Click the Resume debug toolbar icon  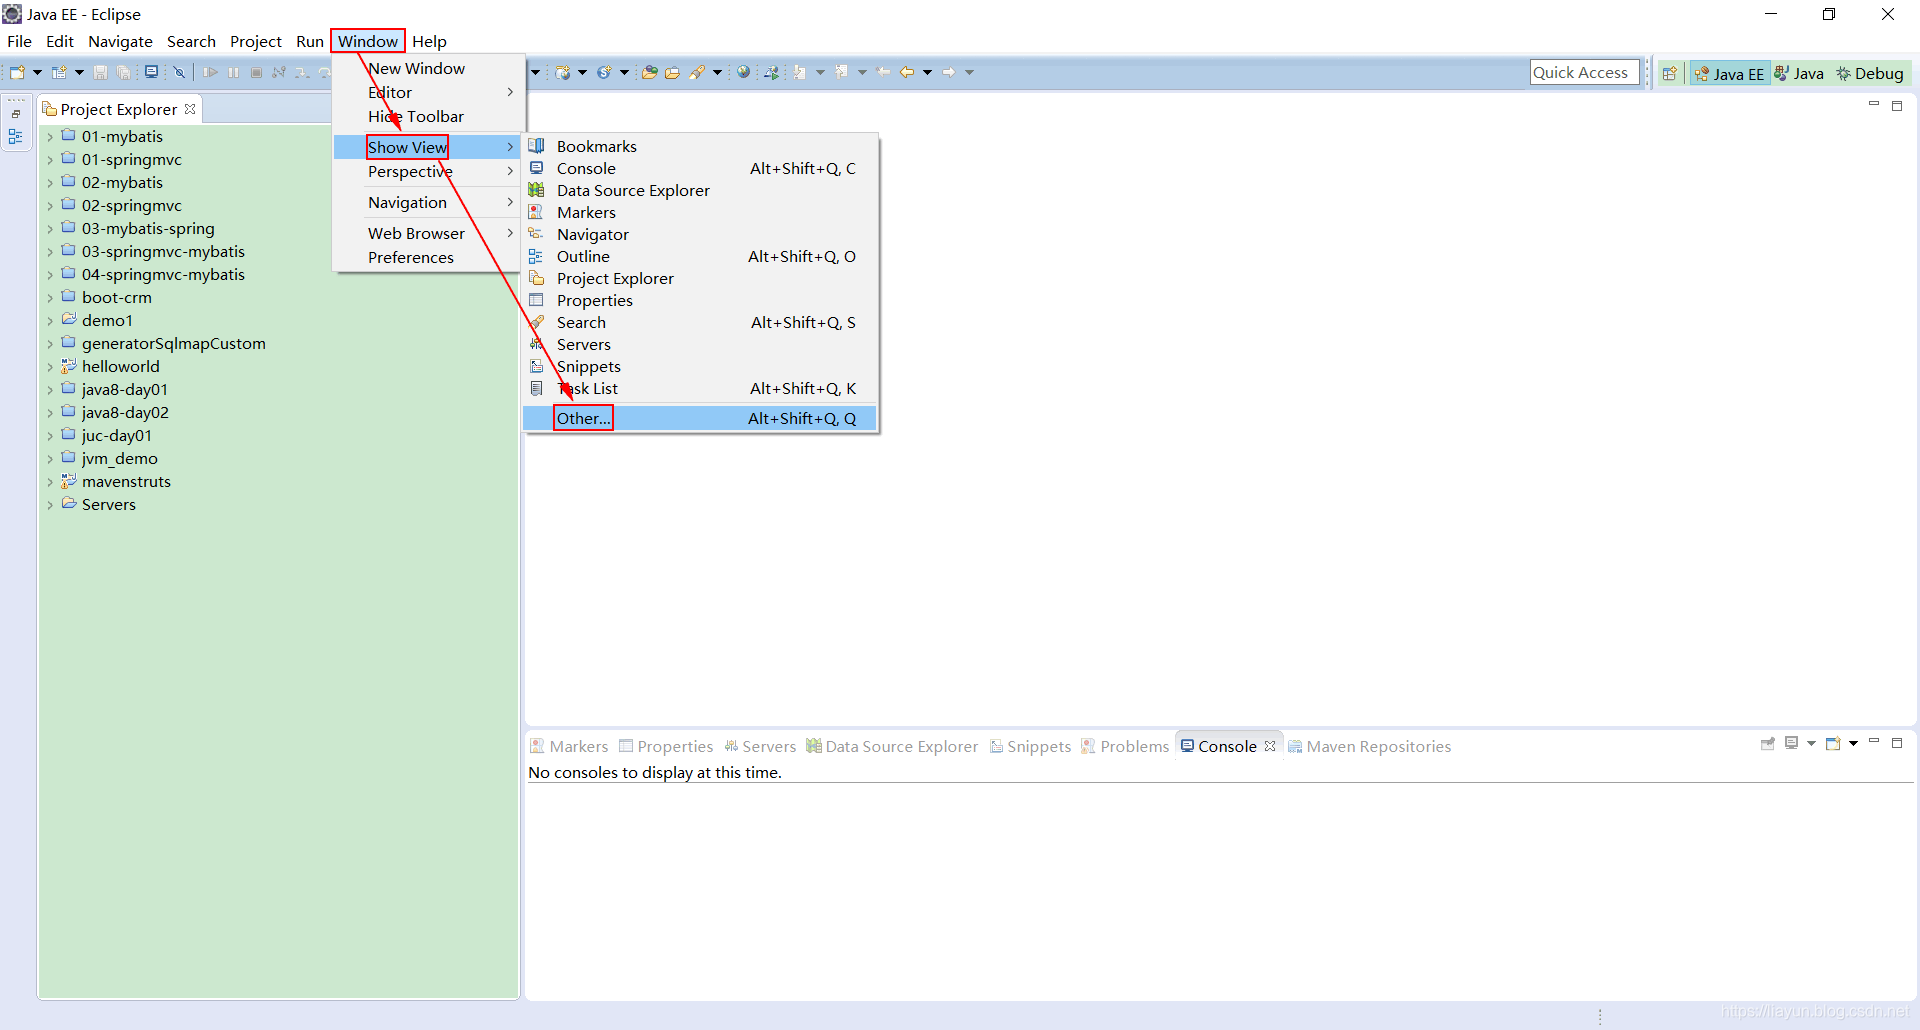pyautogui.click(x=210, y=72)
